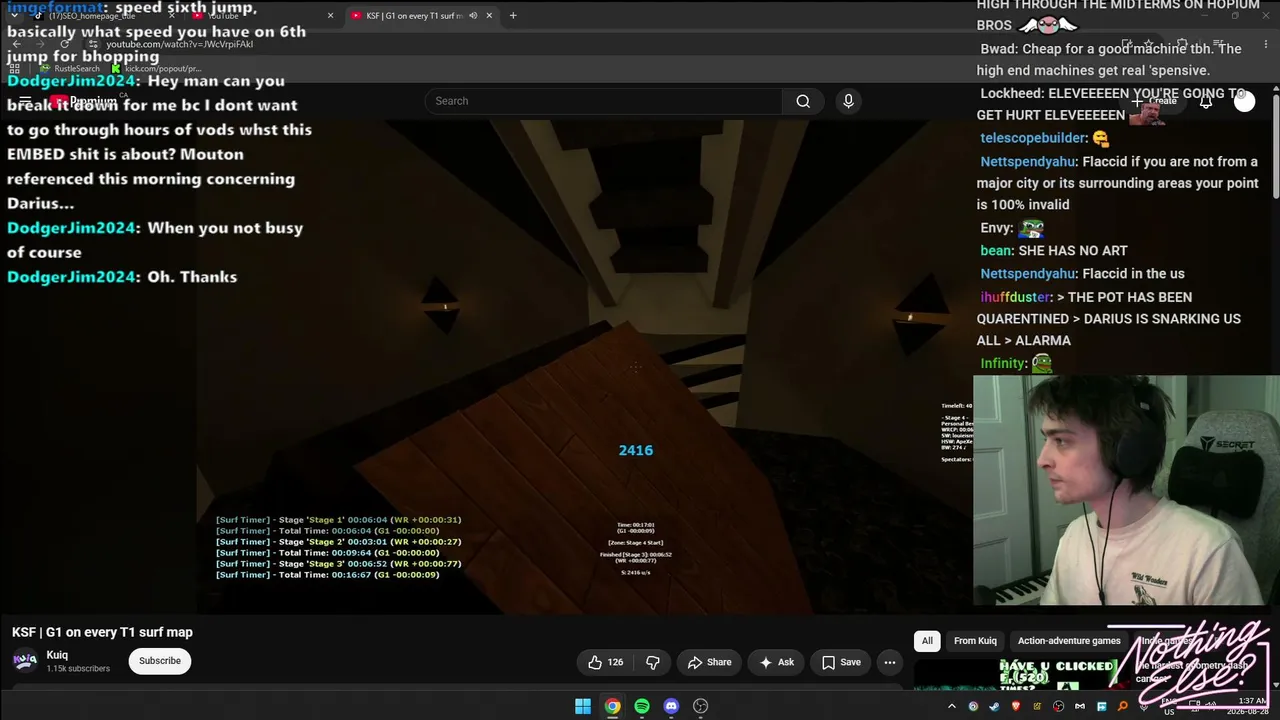Image resolution: width=1280 pixels, height=720 pixels.
Task: Save the video to a playlist
Action: (841, 662)
